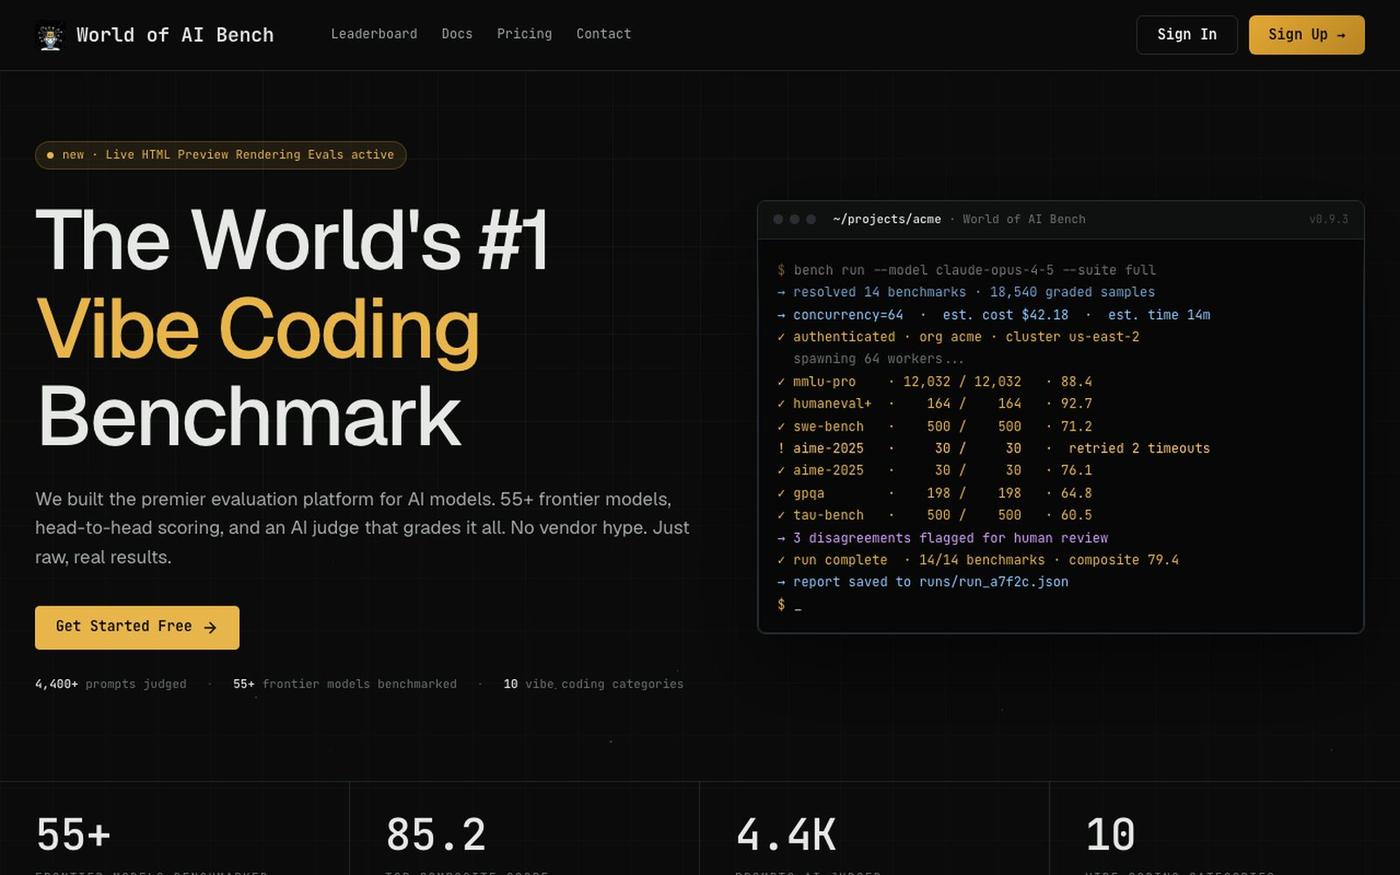Click the arrow icon in Get Started Free

210,627
